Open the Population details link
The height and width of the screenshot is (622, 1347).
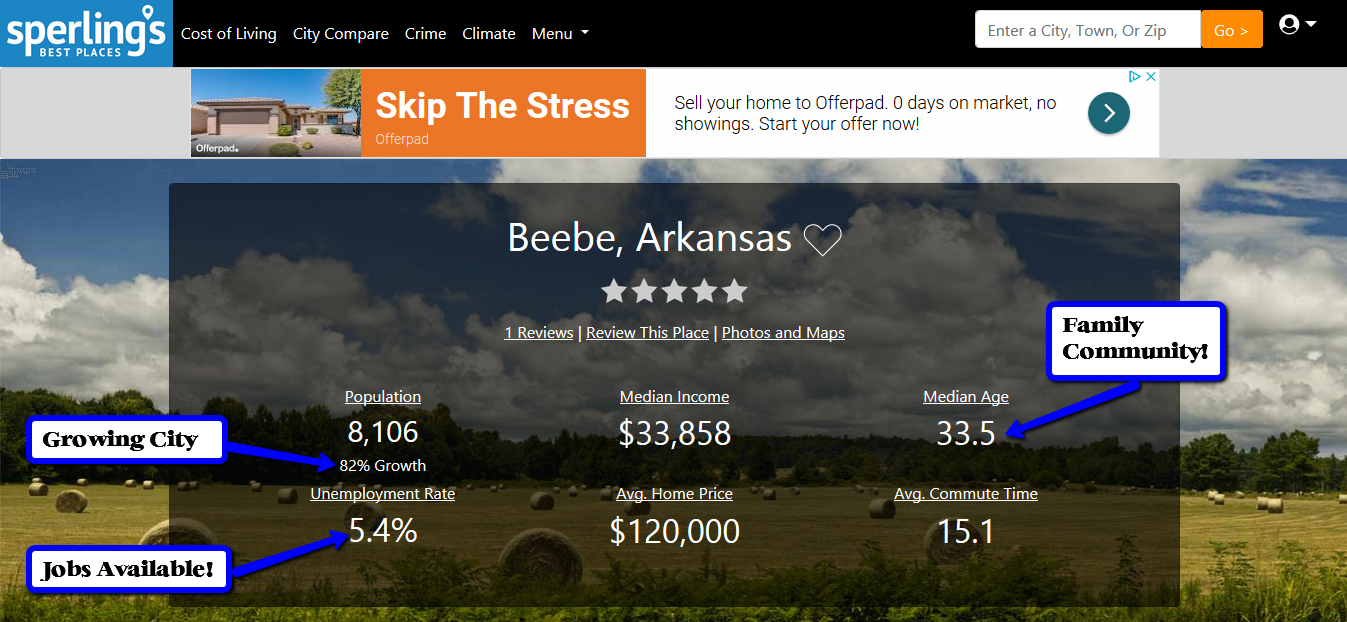tap(383, 396)
